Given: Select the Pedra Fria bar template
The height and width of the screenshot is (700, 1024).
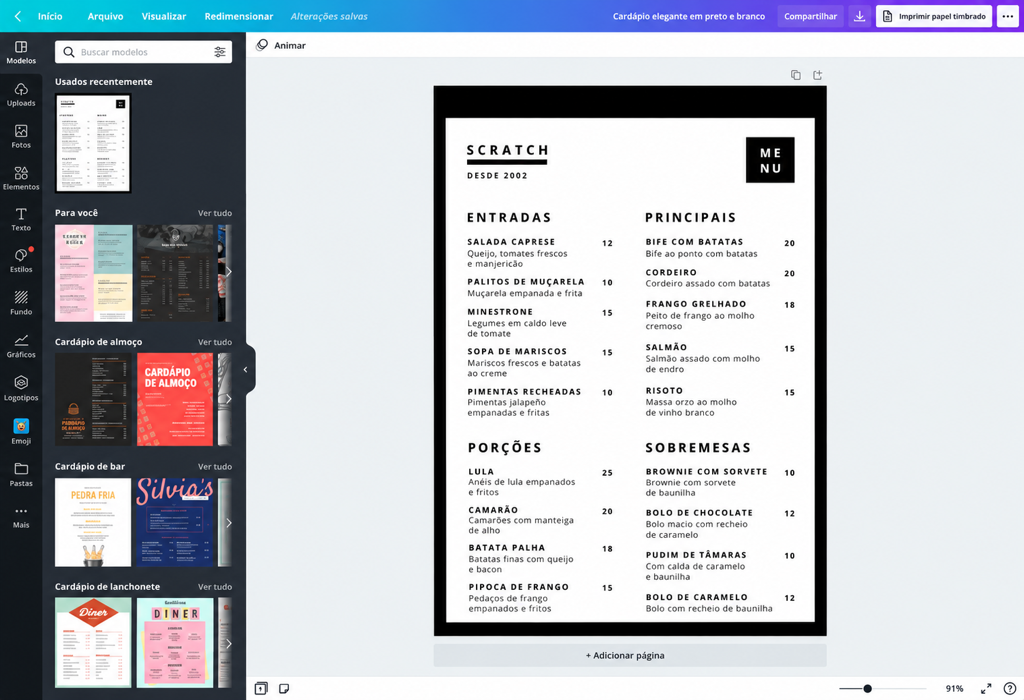Looking at the screenshot, I should [x=93, y=522].
